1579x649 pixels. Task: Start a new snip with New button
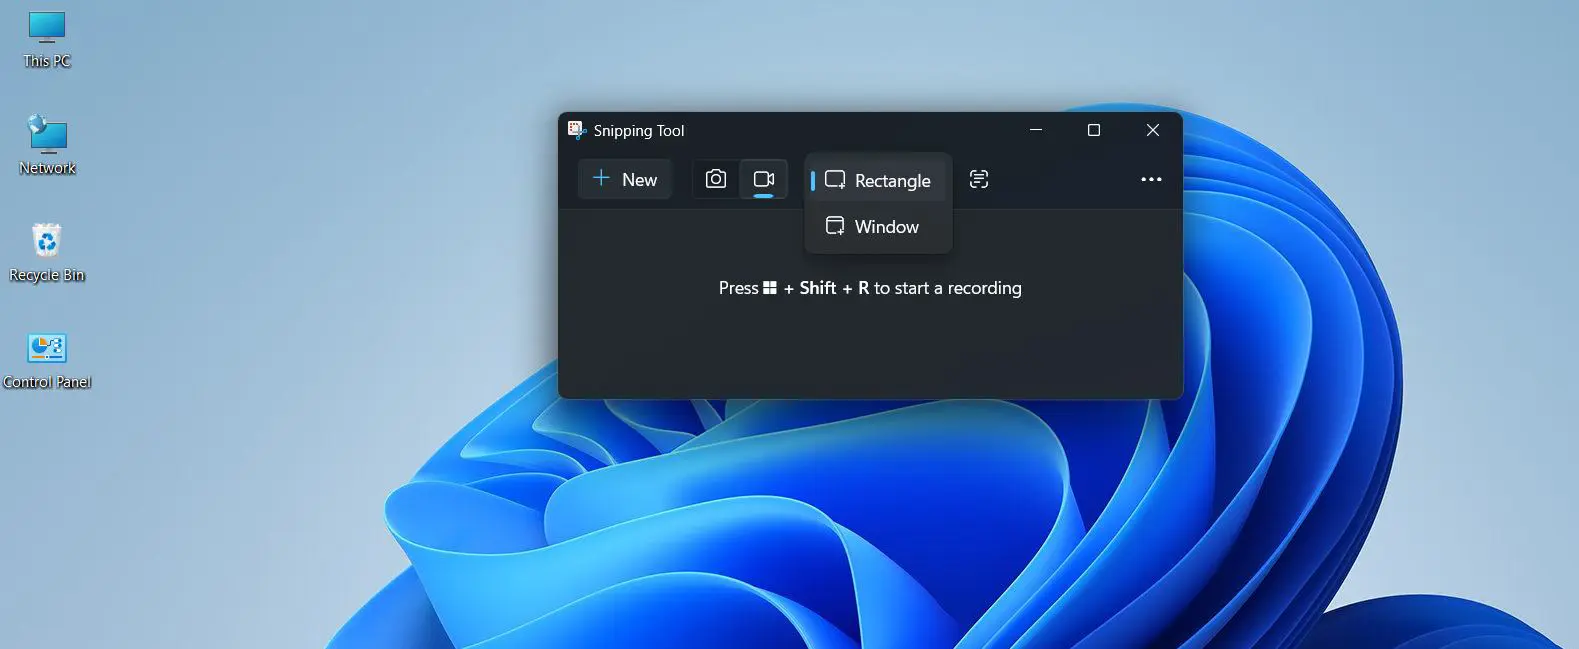625,179
